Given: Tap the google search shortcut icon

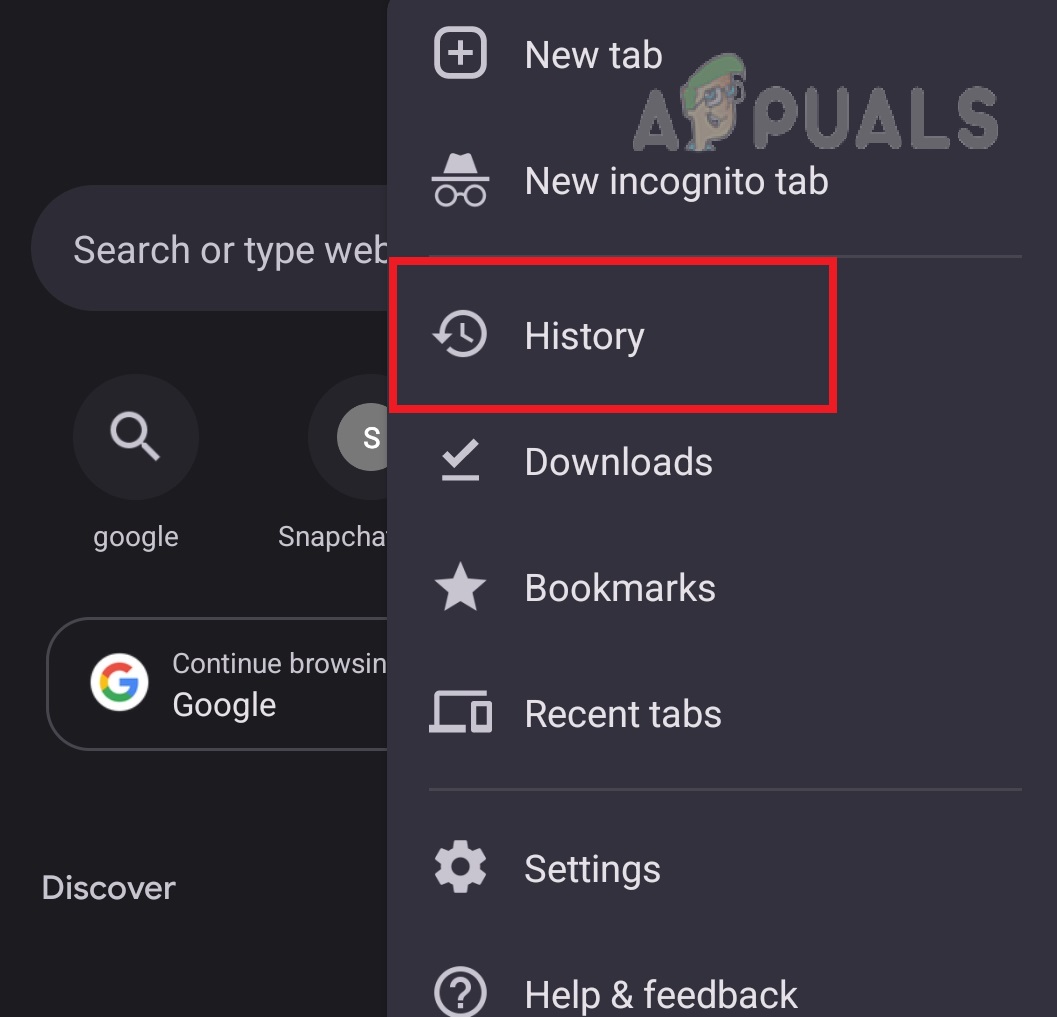Looking at the screenshot, I should click(x=135, y=437).
